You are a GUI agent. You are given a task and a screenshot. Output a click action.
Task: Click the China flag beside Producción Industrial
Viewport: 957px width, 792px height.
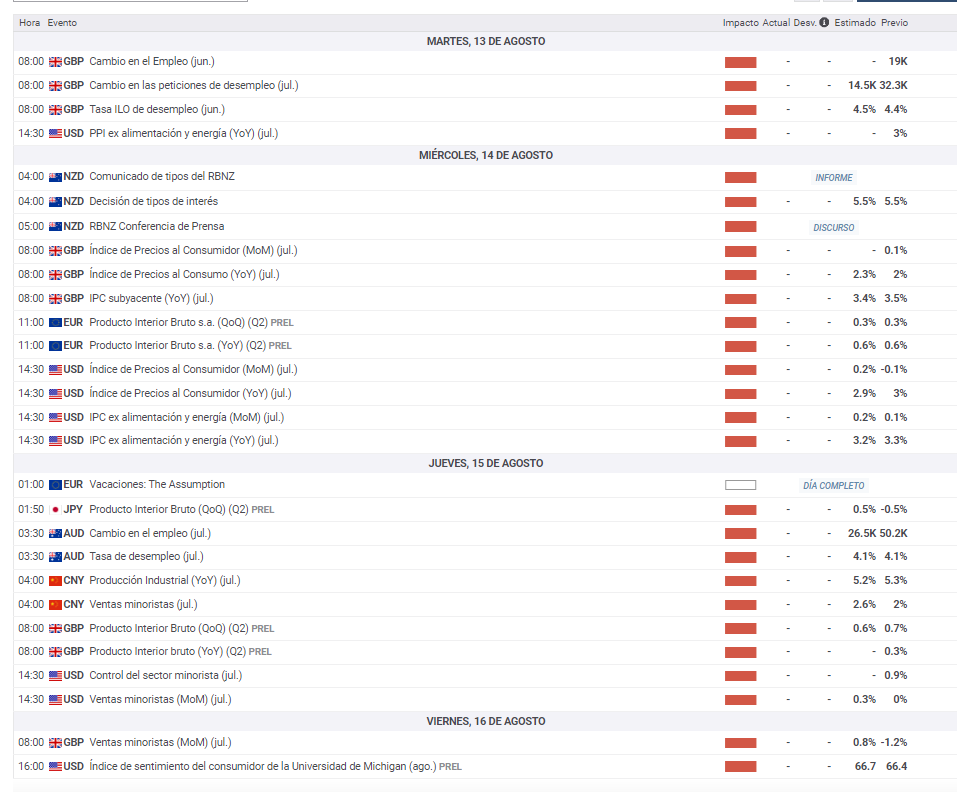[x=55, y=580]
